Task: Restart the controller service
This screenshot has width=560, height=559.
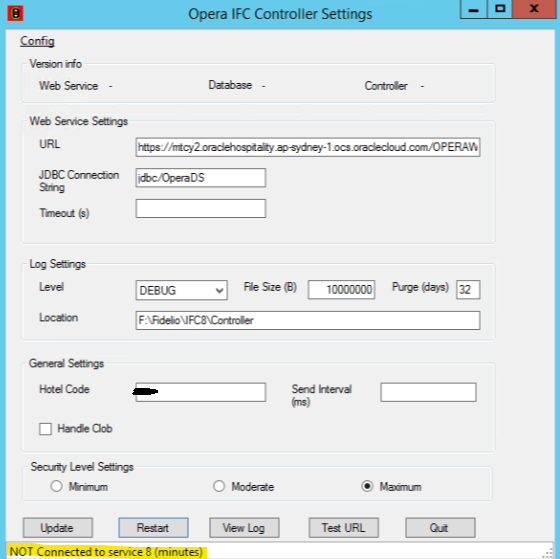Action: click(154, 528)
